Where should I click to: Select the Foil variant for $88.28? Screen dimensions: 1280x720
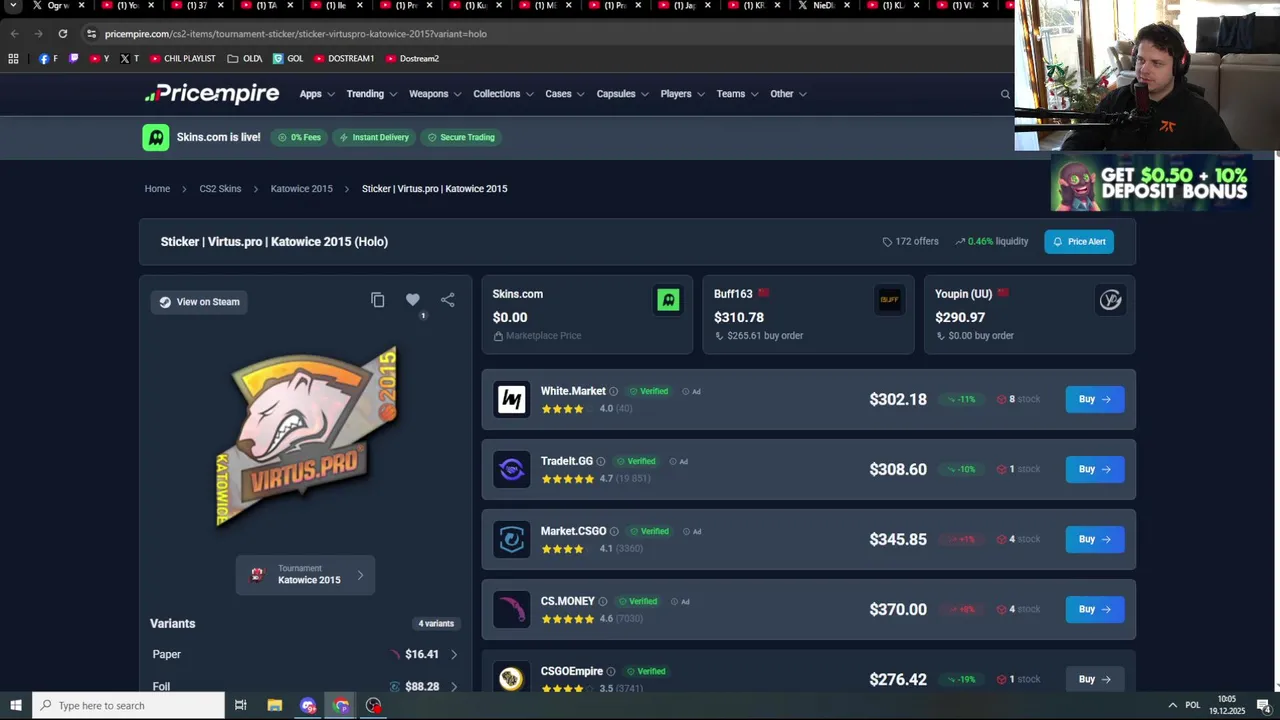click(305, 685)
